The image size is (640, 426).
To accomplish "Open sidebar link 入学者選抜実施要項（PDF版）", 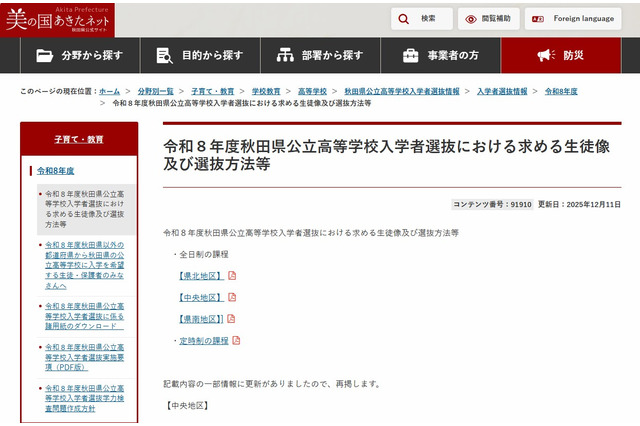I will click(84, 357).
